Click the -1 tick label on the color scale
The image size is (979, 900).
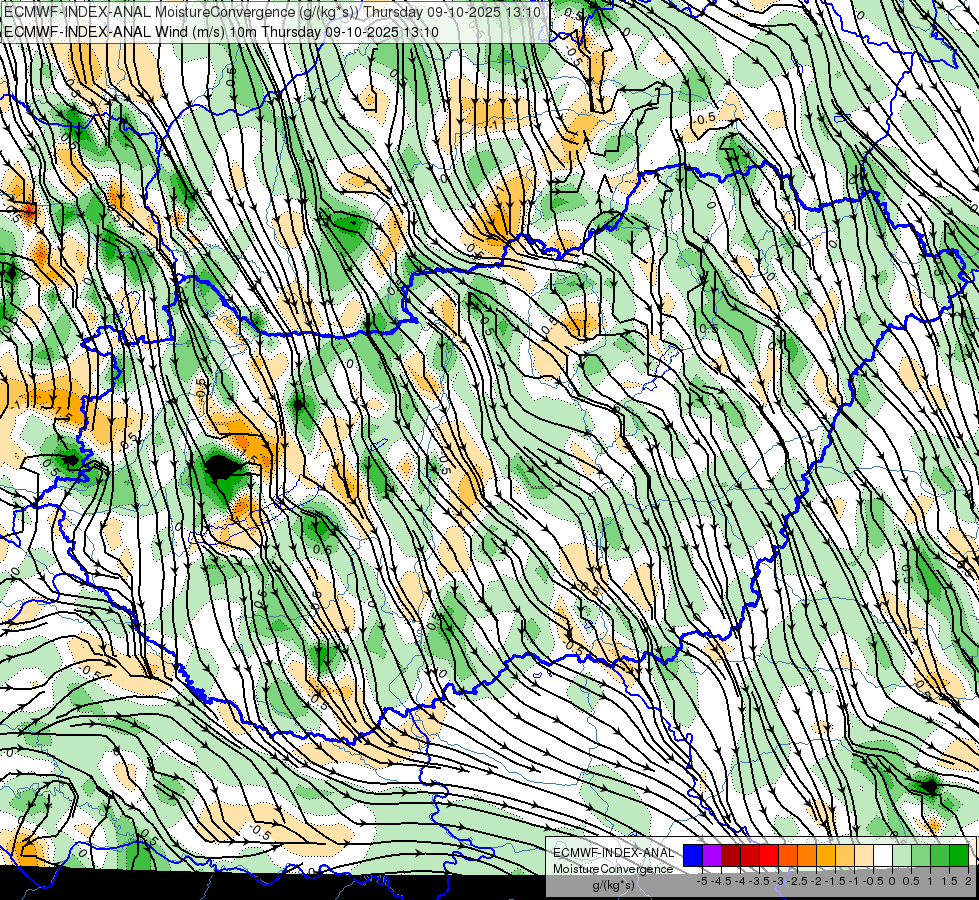point(854,881)
